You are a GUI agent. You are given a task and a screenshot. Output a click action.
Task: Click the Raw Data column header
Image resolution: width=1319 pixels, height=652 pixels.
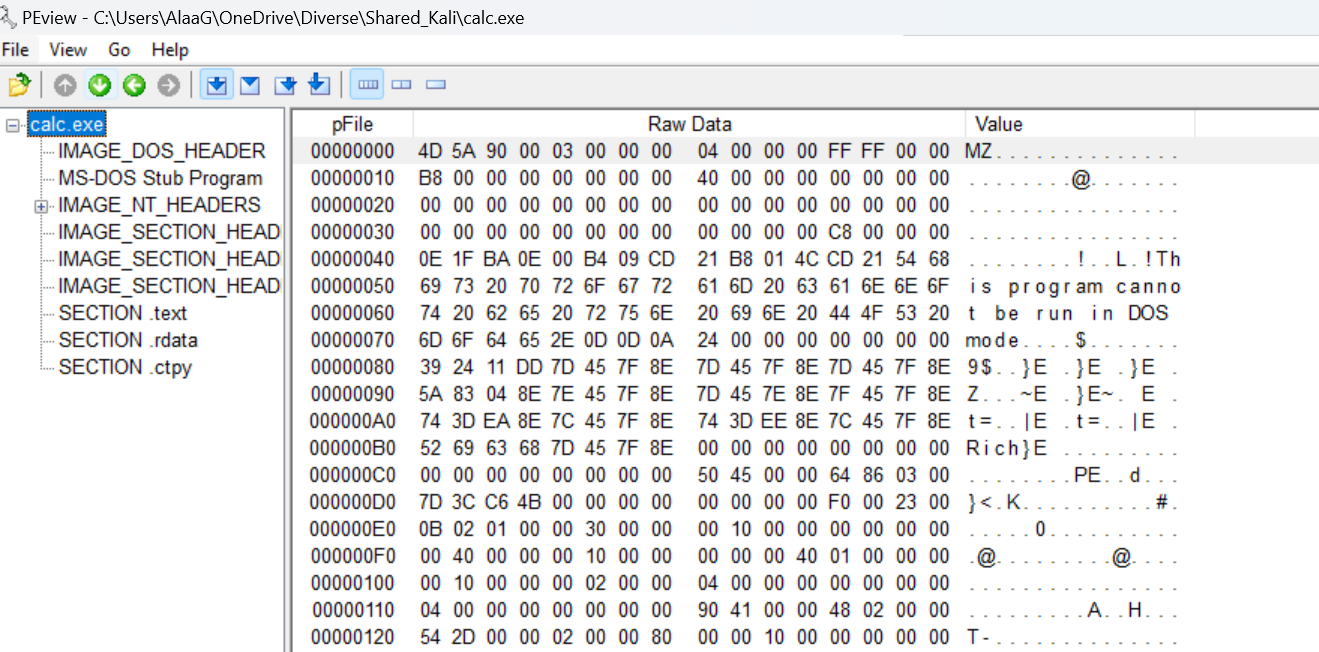[x=689, y=124]
